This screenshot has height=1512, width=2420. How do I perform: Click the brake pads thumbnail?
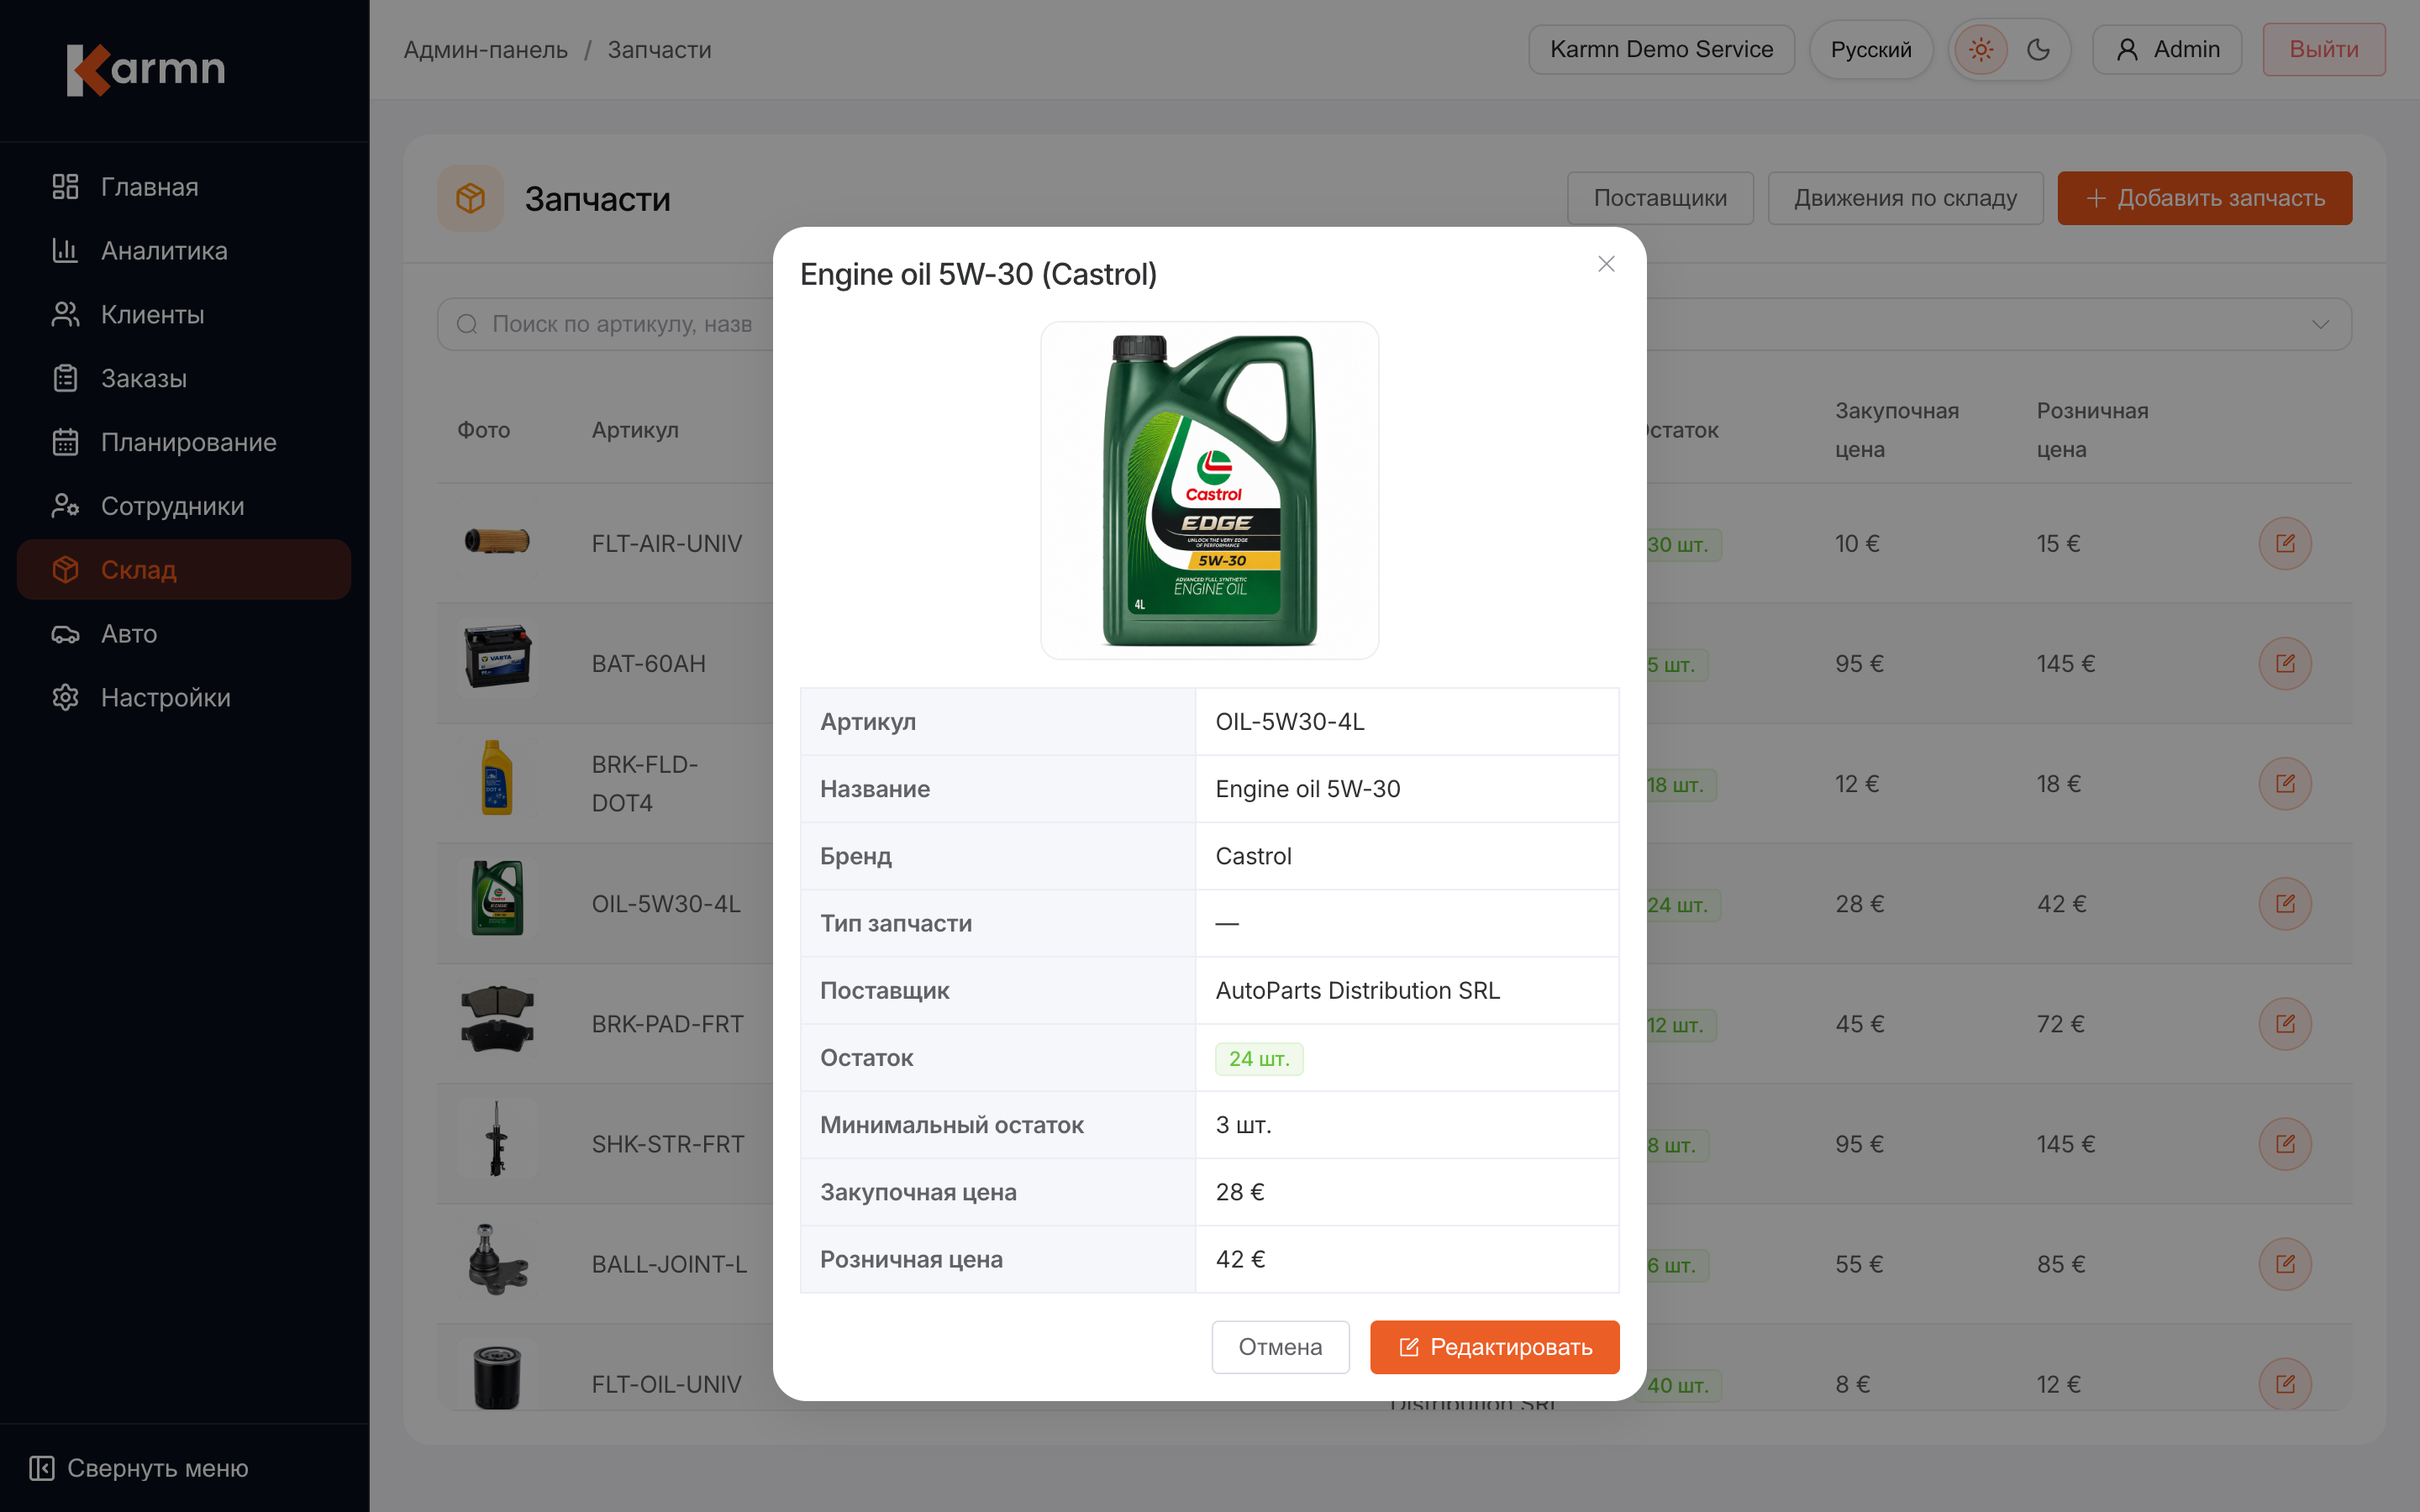point(497,1018)
